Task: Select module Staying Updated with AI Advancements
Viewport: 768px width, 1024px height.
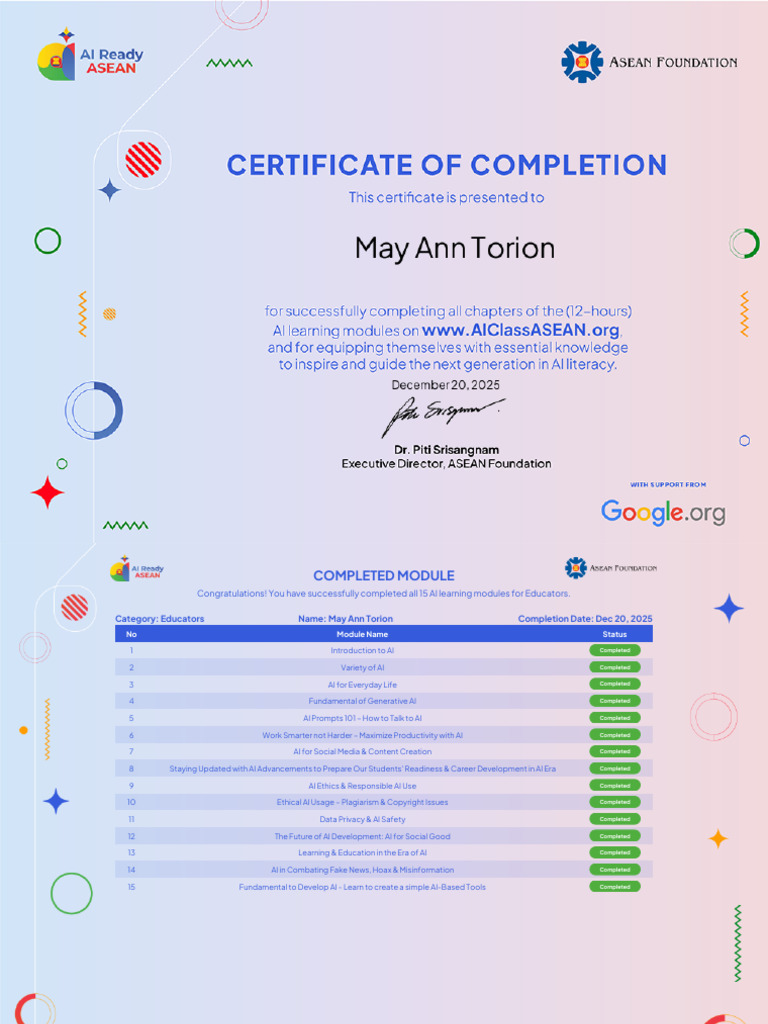Action: click(x=362, y=769)
